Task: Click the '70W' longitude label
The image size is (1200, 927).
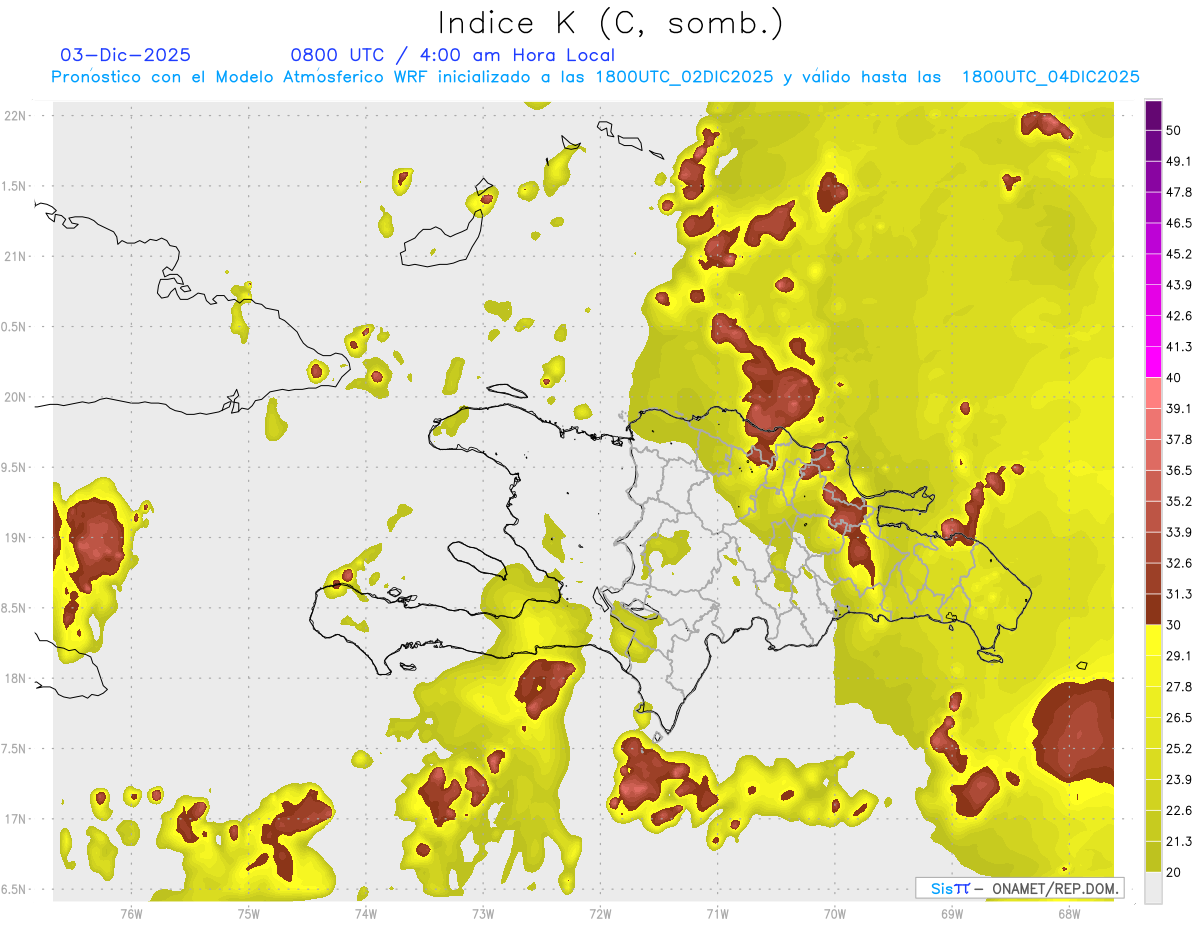Action: (834, 913)
